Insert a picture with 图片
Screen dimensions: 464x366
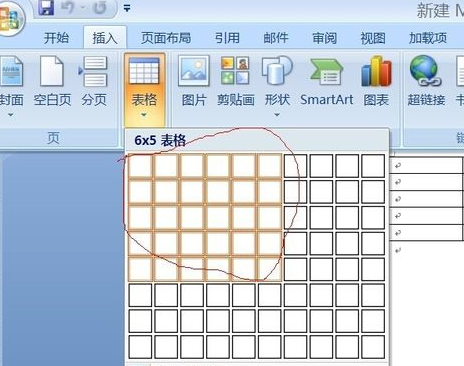[x=194, y=81]
